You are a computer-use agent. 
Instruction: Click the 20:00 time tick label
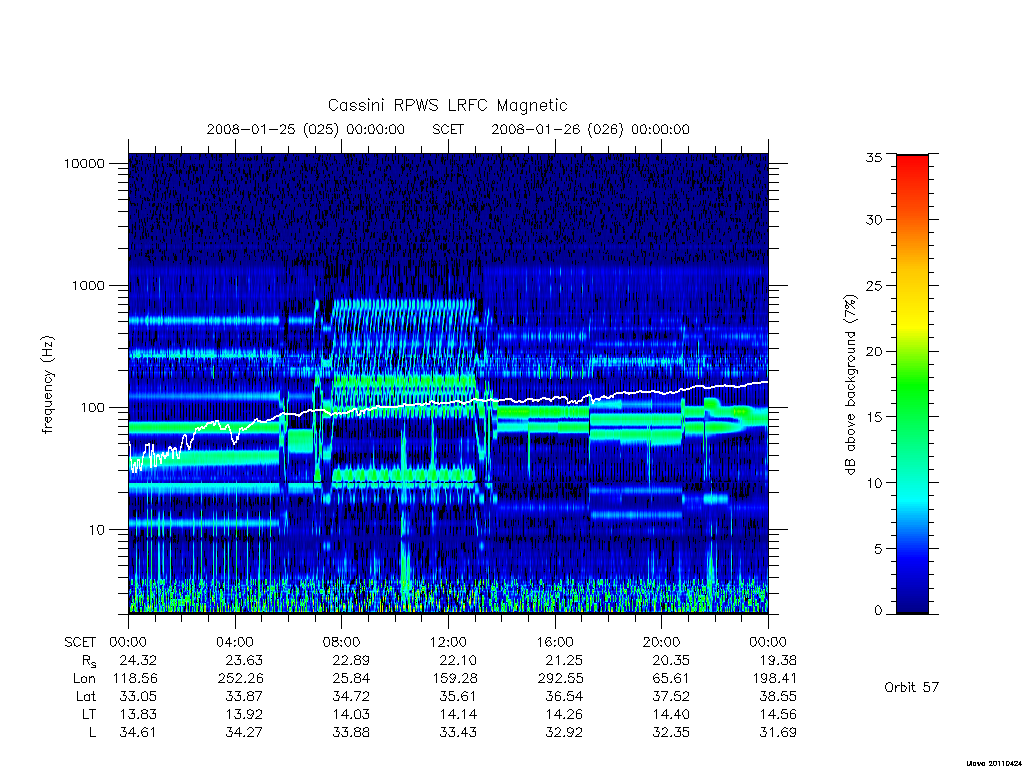pos(662,642)
